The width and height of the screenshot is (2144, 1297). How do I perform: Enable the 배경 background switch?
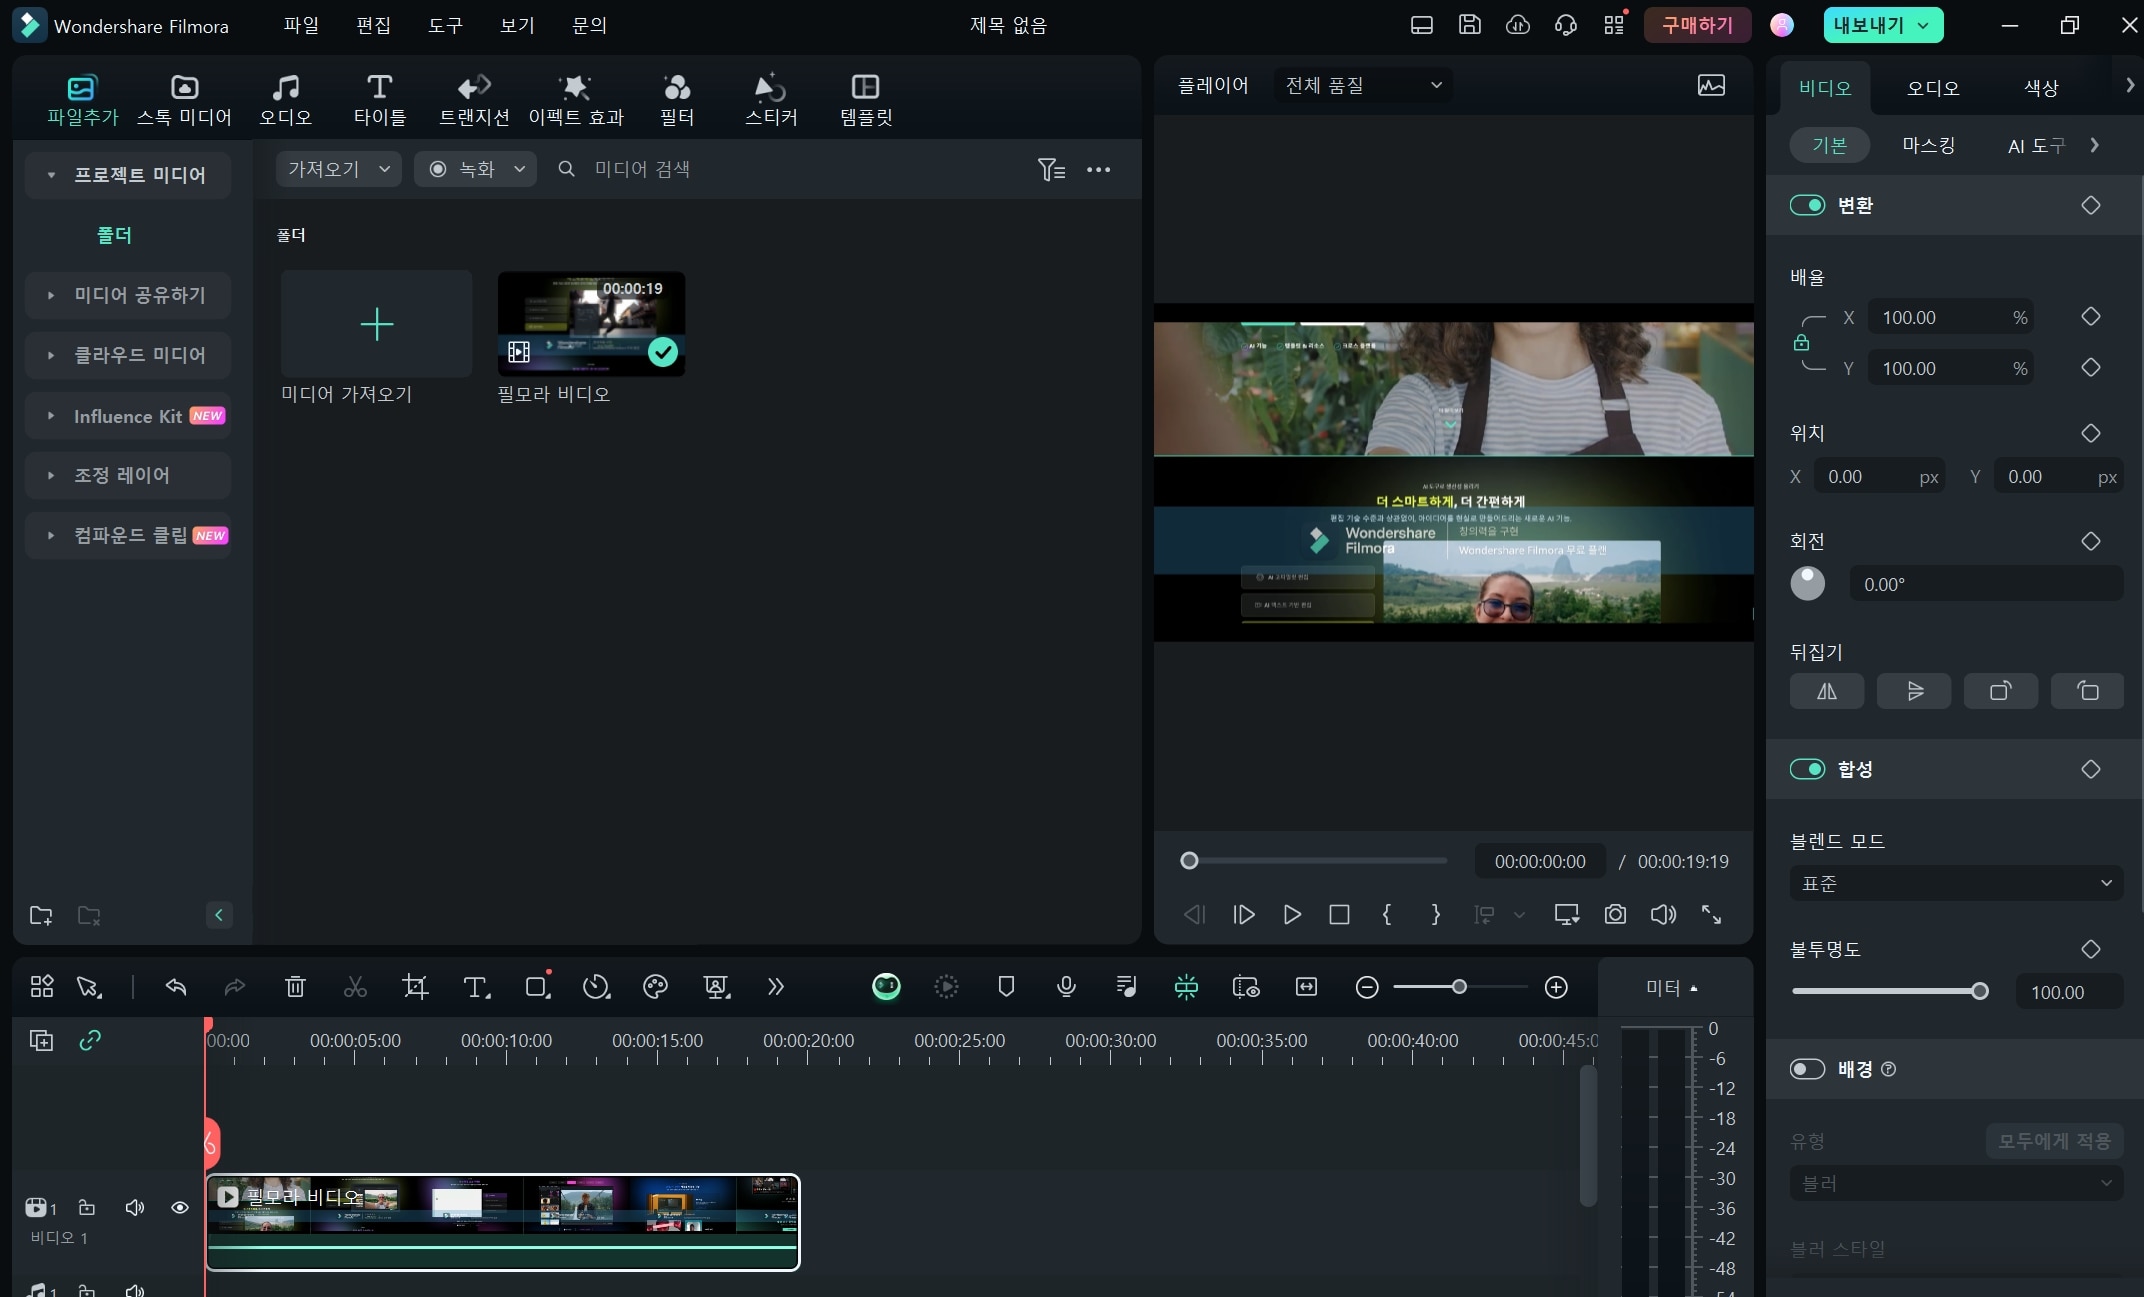pos(1807,1069)
